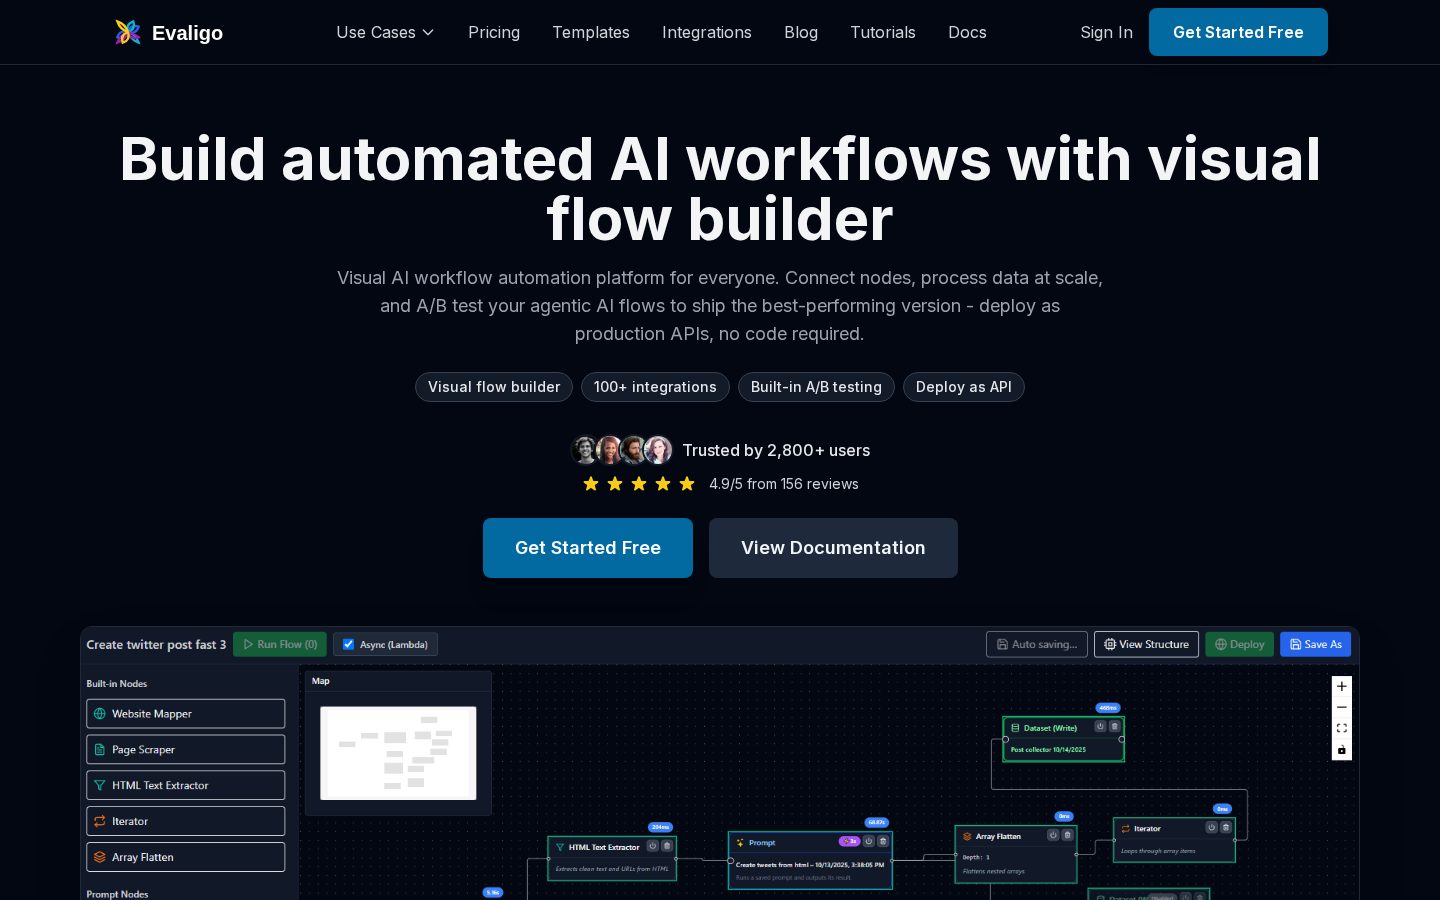Click '4.9/5 from 156 reviews' text
This screenshot has height=900, width=1440.
(x=784, y=484)
